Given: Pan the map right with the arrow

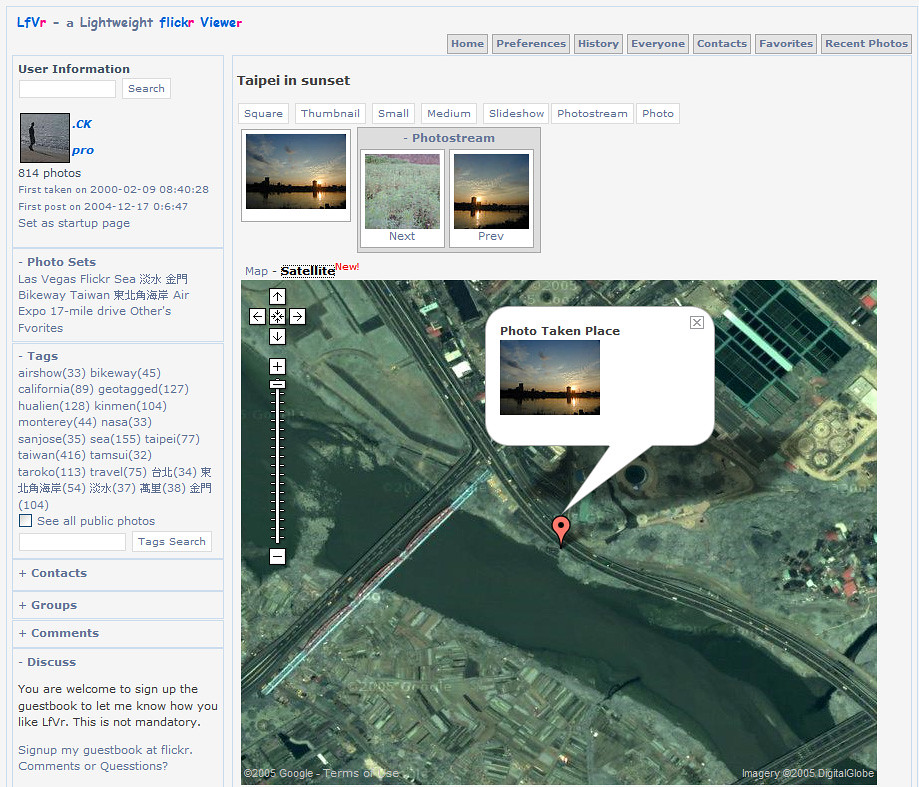Looking at the screenshot, I should point(297,316).
